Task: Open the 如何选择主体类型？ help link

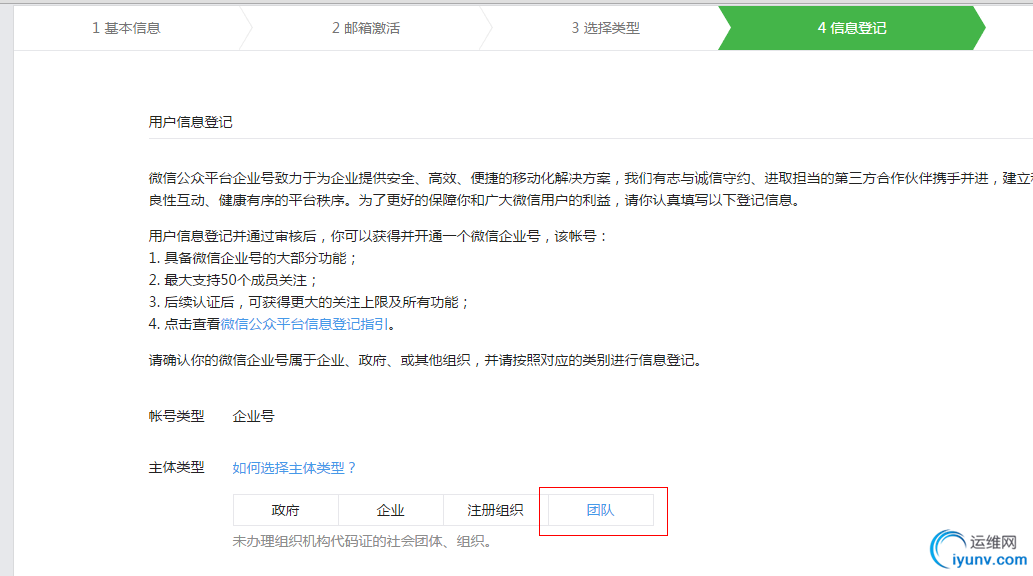Action: [294, 467]
